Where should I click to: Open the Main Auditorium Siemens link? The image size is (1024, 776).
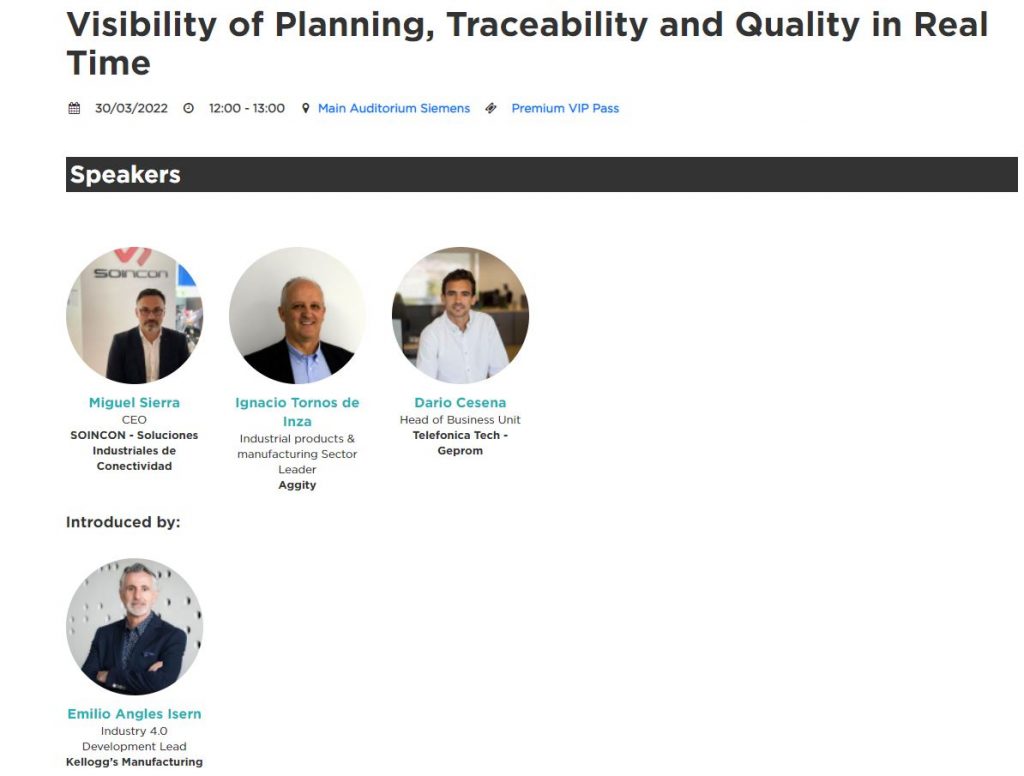394,108
